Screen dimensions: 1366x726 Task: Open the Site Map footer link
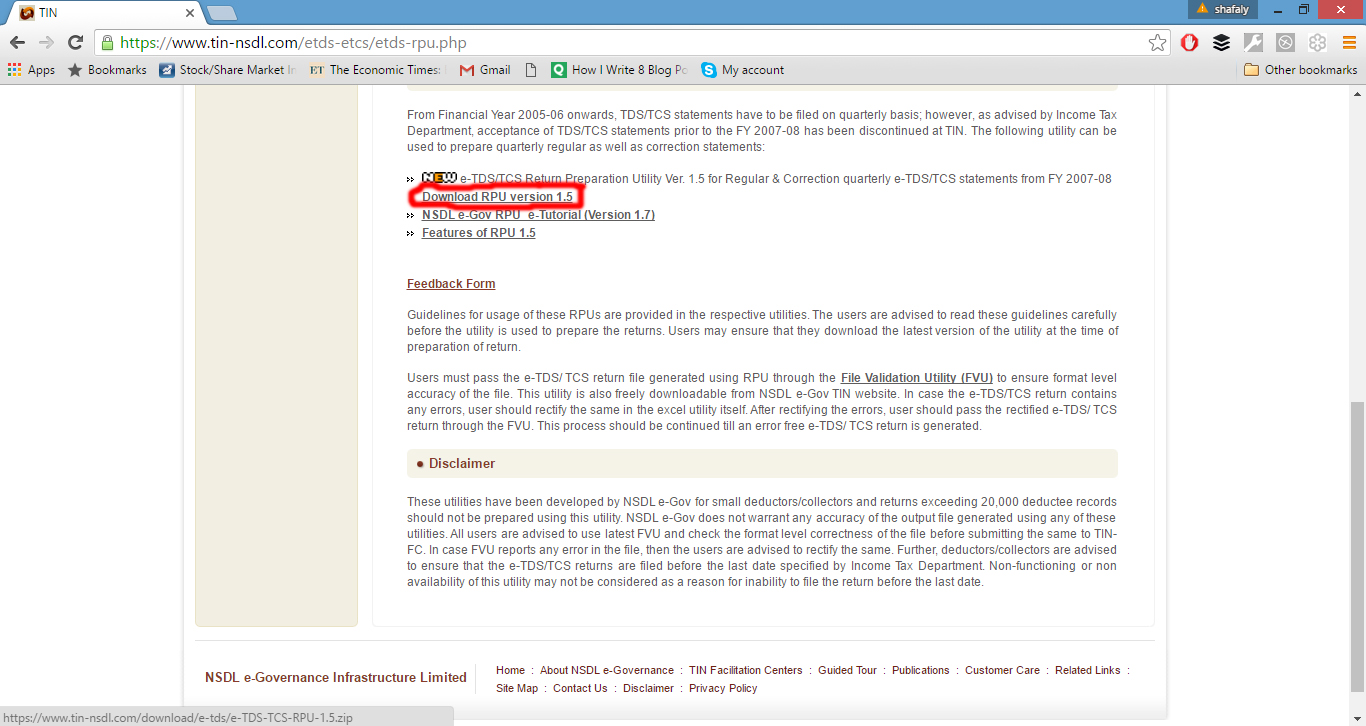pyautogui.click(x=517, y=688)
